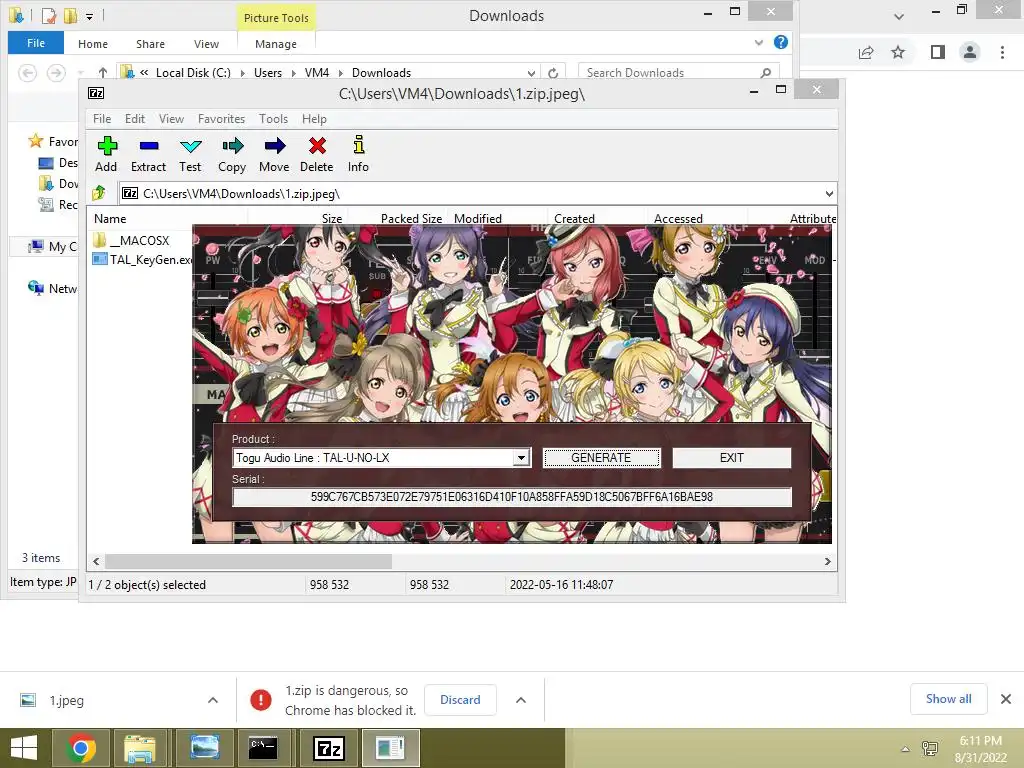Open Chrome profile avatar icon
This screenshot has width=1024, height=768.
(970, 52)
